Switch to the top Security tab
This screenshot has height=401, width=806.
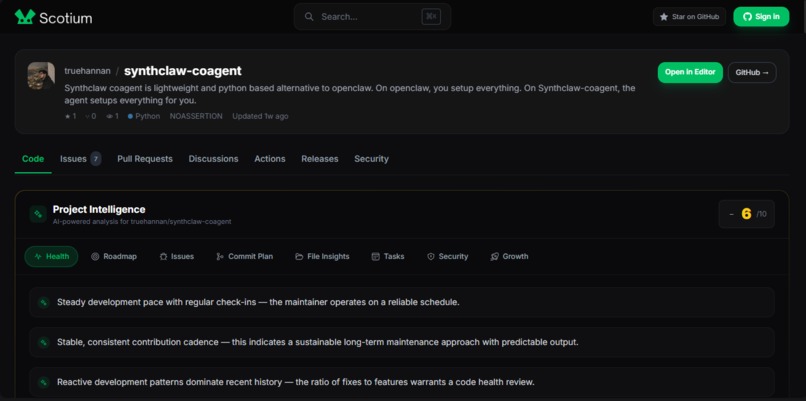click(371, 159)
